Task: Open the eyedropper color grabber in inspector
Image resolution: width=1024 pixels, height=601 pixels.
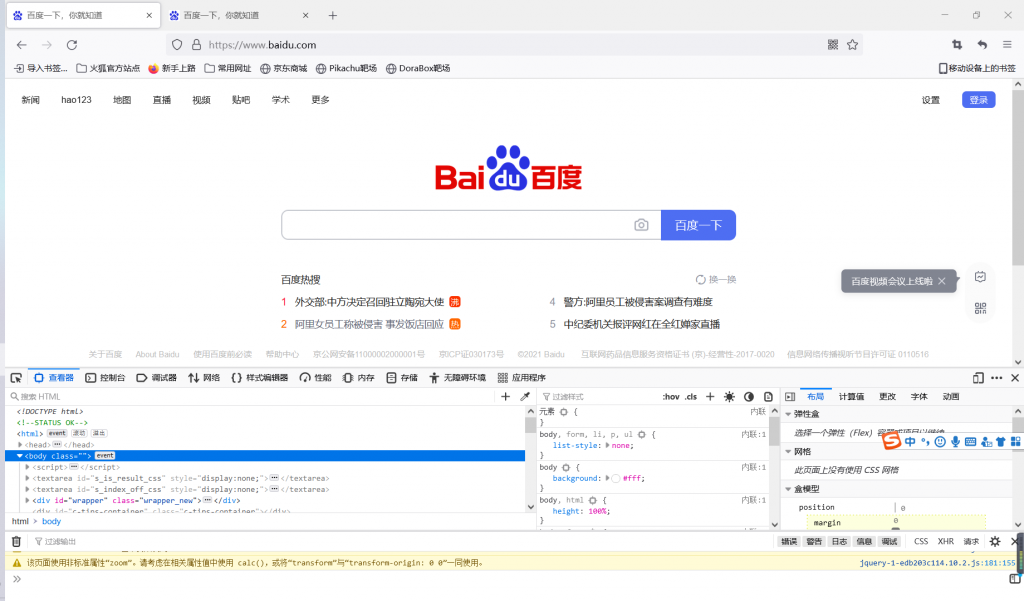Action: click(x=524, y=397)
